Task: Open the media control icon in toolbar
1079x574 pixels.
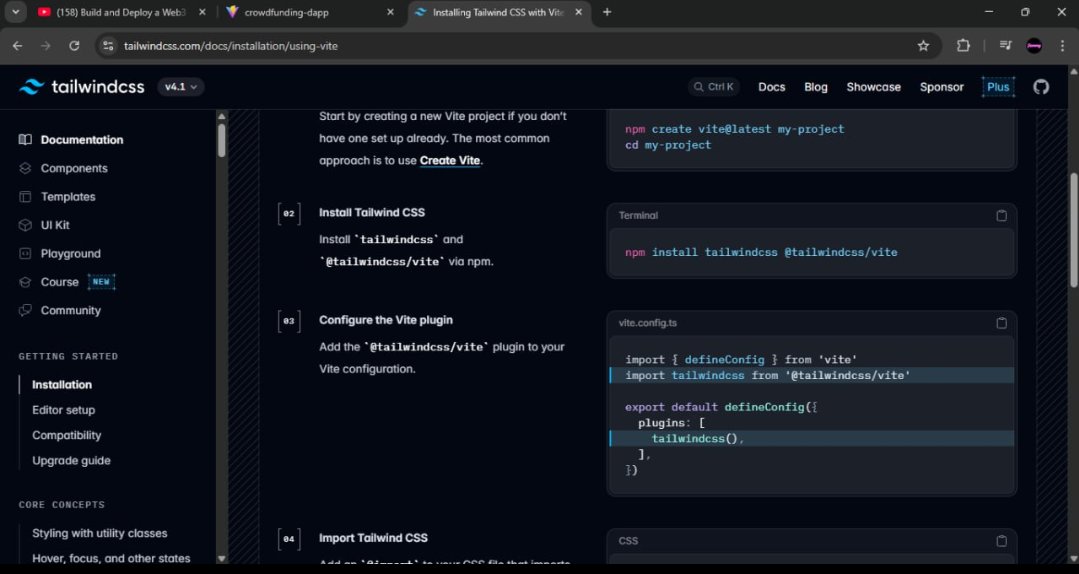Action: 1005,46
